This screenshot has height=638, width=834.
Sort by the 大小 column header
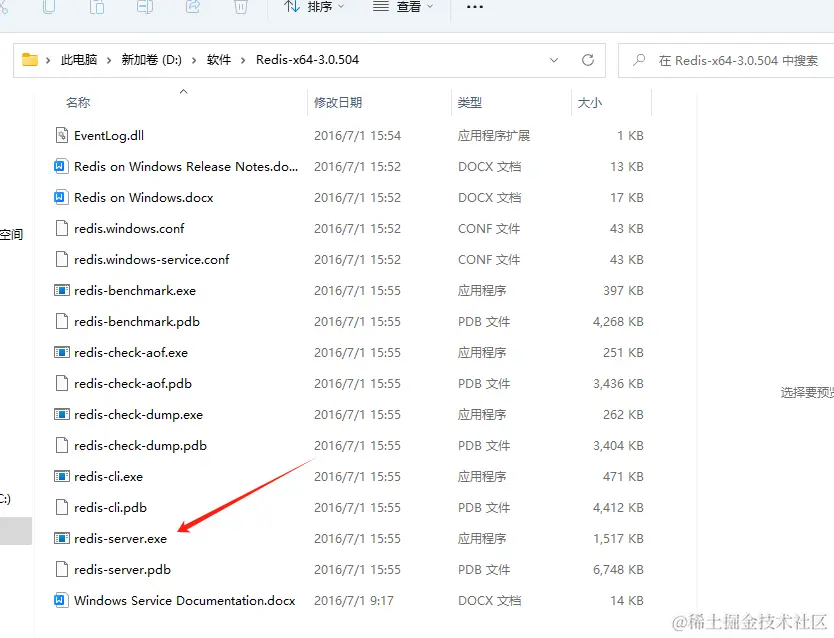(x=590, y=102)
